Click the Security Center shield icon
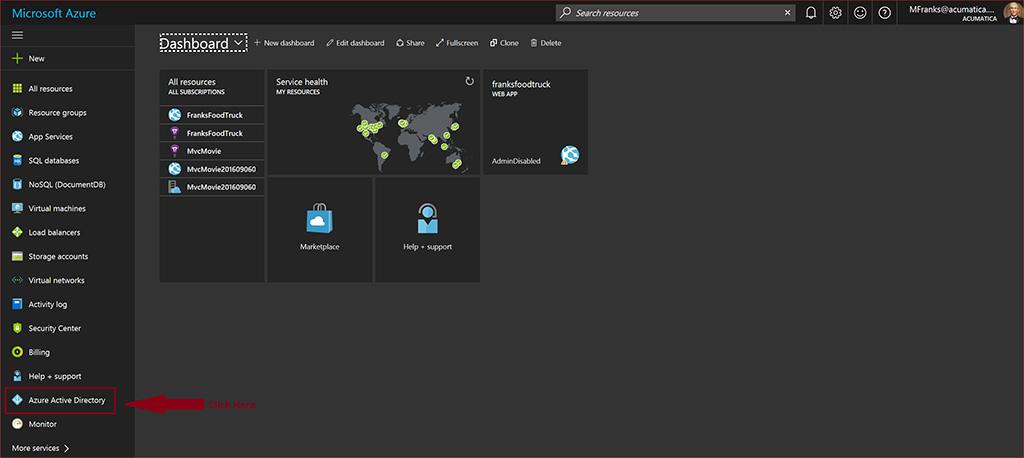This screenshot has height=458, width=1024. [18, 328]
